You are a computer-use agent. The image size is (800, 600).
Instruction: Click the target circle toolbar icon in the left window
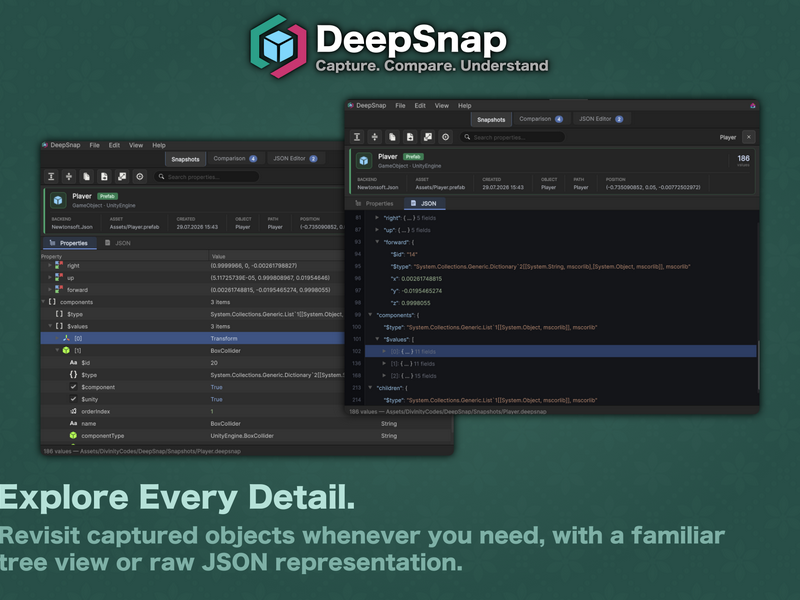[x=139, y=177]
